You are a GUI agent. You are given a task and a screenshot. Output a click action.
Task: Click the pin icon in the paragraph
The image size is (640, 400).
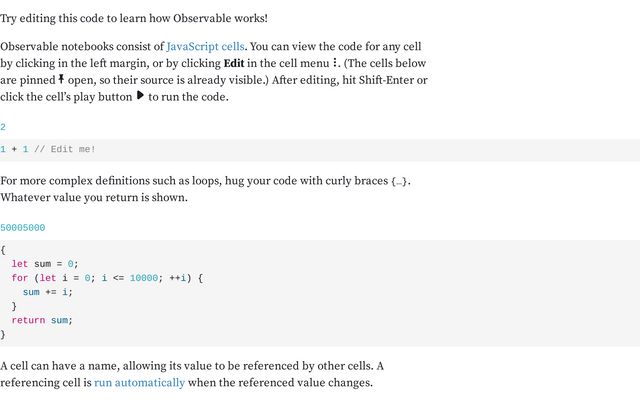[61, 79]
